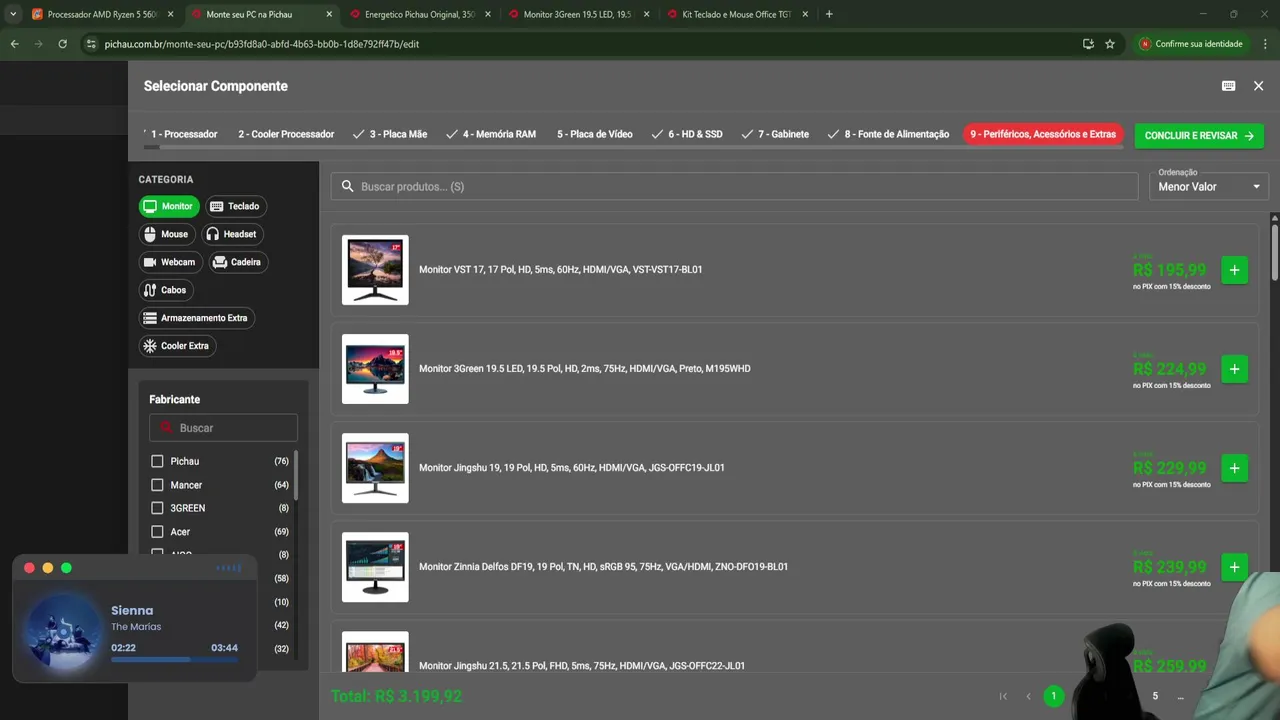Click the Buscar produtos search field
The image size is (1280, 720).
coord(735,187)
